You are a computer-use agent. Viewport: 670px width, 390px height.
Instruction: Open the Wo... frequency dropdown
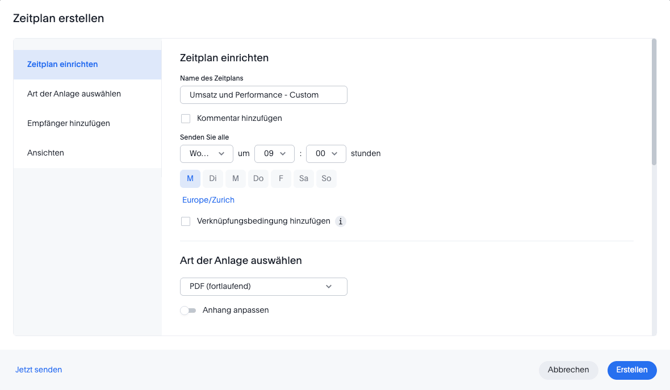pos(206,154)
